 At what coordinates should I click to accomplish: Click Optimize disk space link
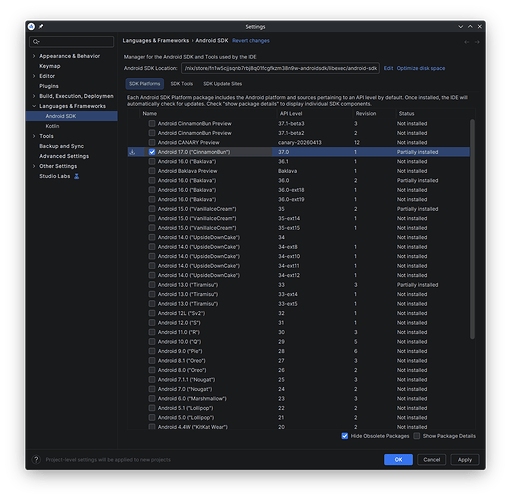(421, 68)
